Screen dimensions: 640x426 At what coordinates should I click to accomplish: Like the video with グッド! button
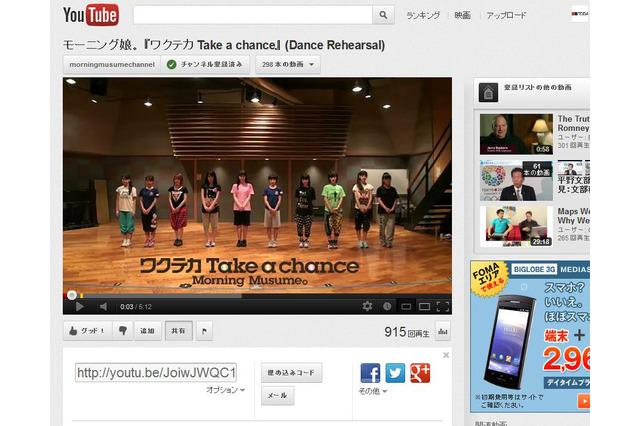(87, 331)
